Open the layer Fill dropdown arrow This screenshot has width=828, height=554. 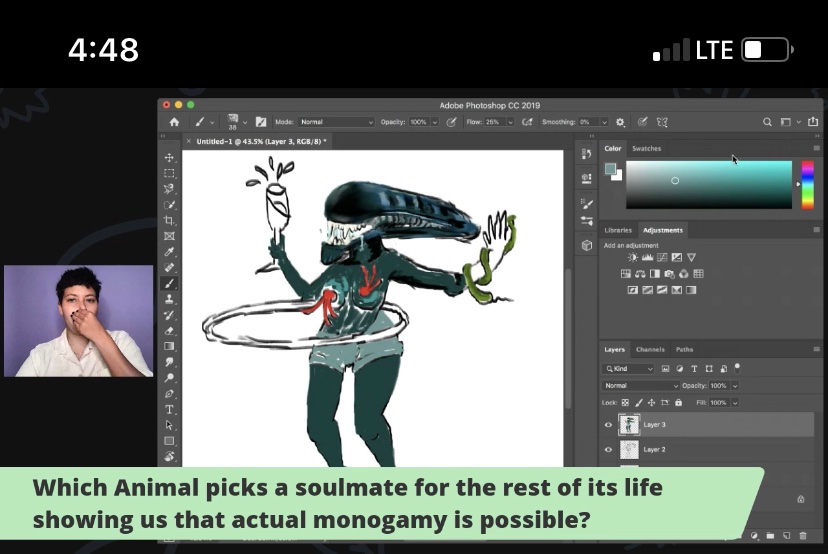click(x=735, y=402)
